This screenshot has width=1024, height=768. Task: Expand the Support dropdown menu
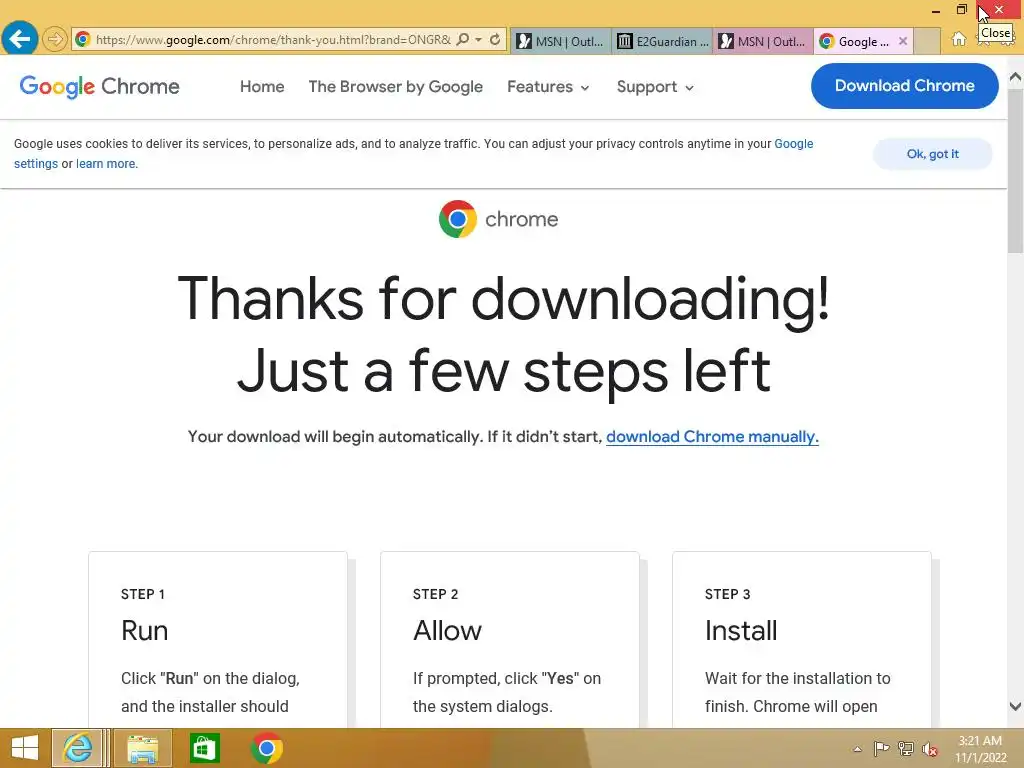point(655,87)
